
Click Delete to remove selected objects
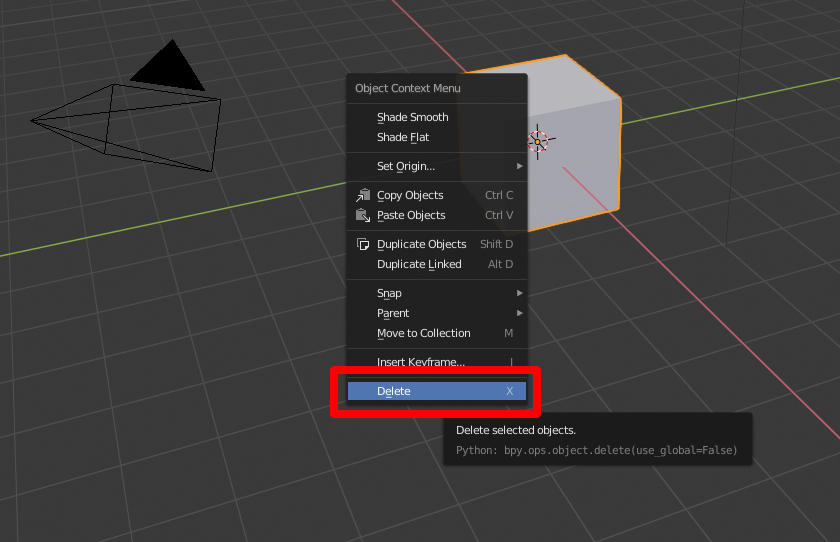tap(437, 391)
